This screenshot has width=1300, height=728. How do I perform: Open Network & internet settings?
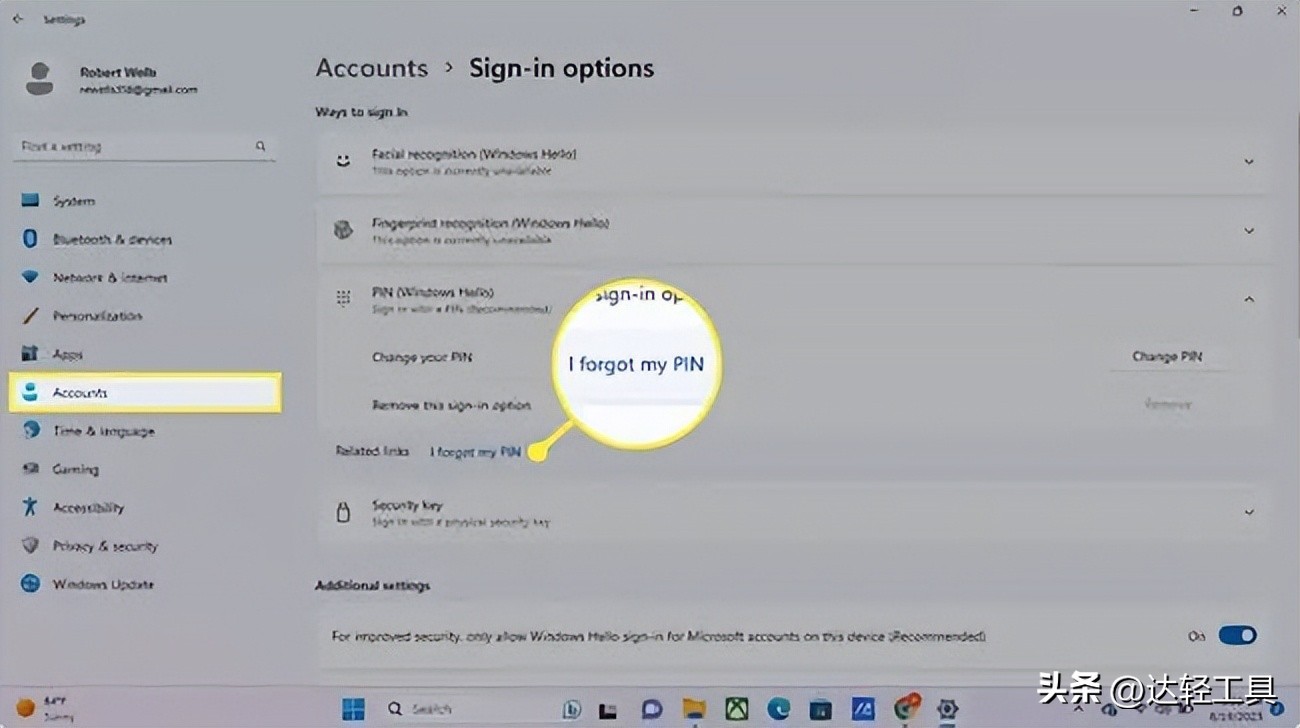coord(110,277)
